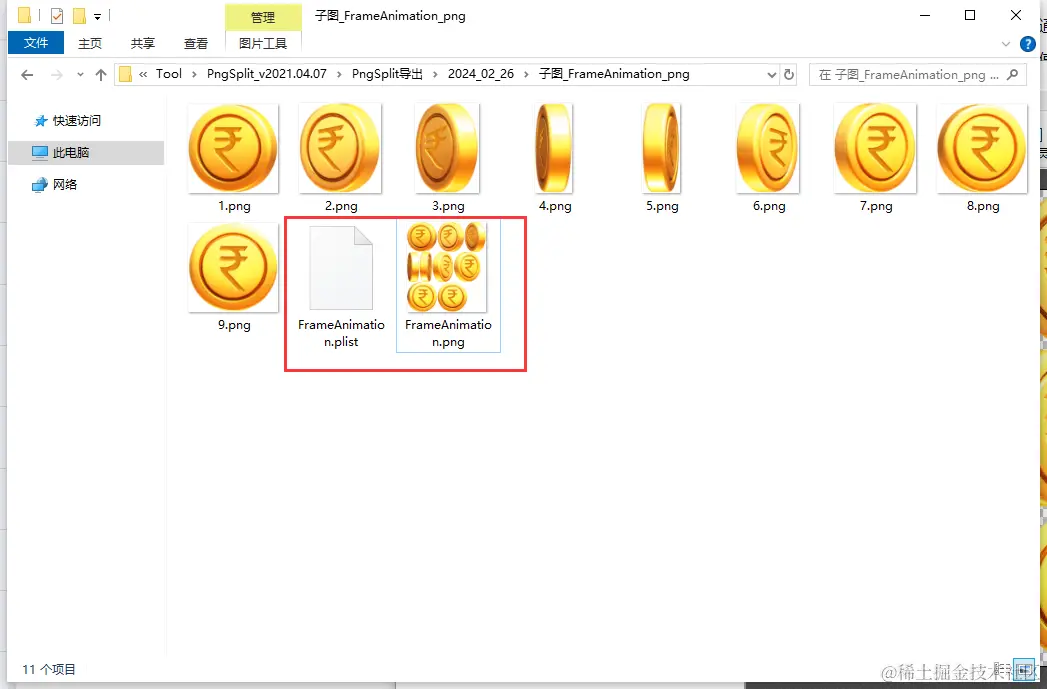Switch to the 查看 ribbon tab
The image size is (1047, 689).
point(196,43)
